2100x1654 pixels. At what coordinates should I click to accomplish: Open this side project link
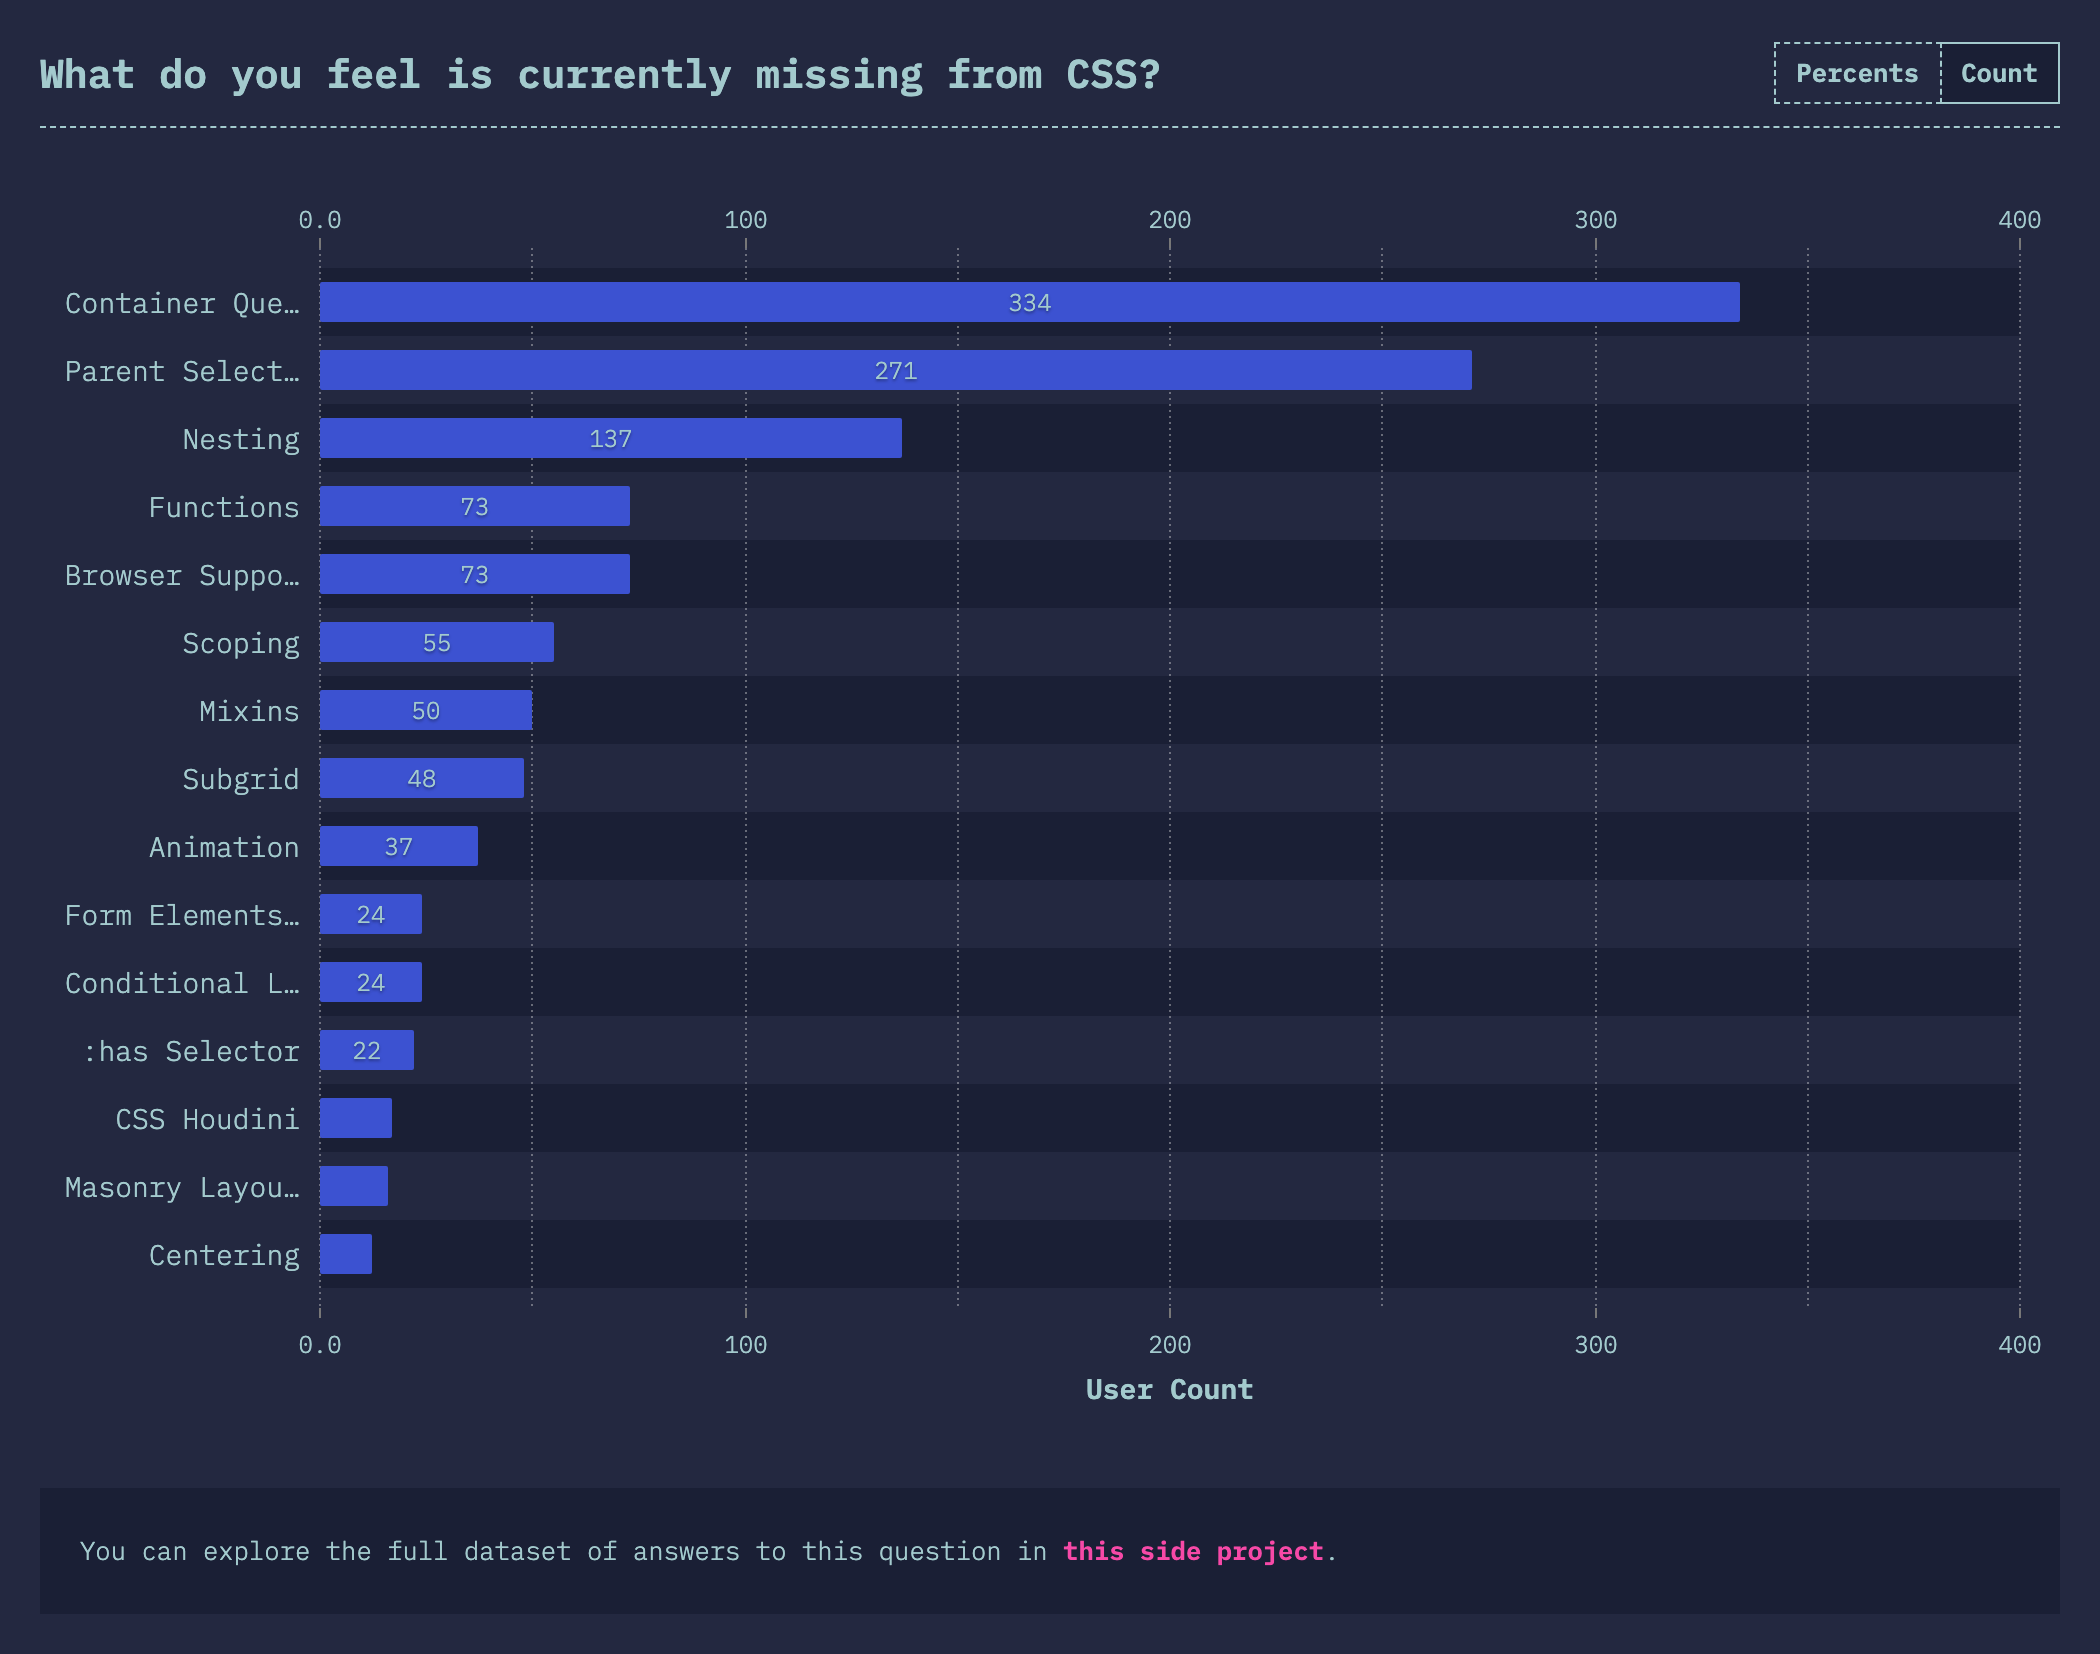click(x=1194, y=1551)
